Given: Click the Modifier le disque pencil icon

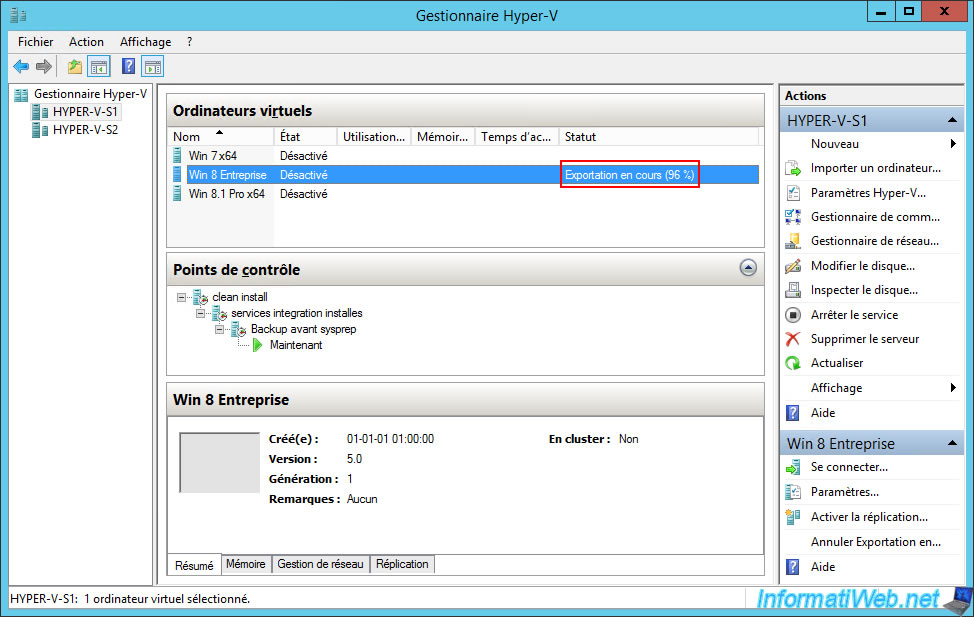Looking at the screenshot, I should (793, 266).
